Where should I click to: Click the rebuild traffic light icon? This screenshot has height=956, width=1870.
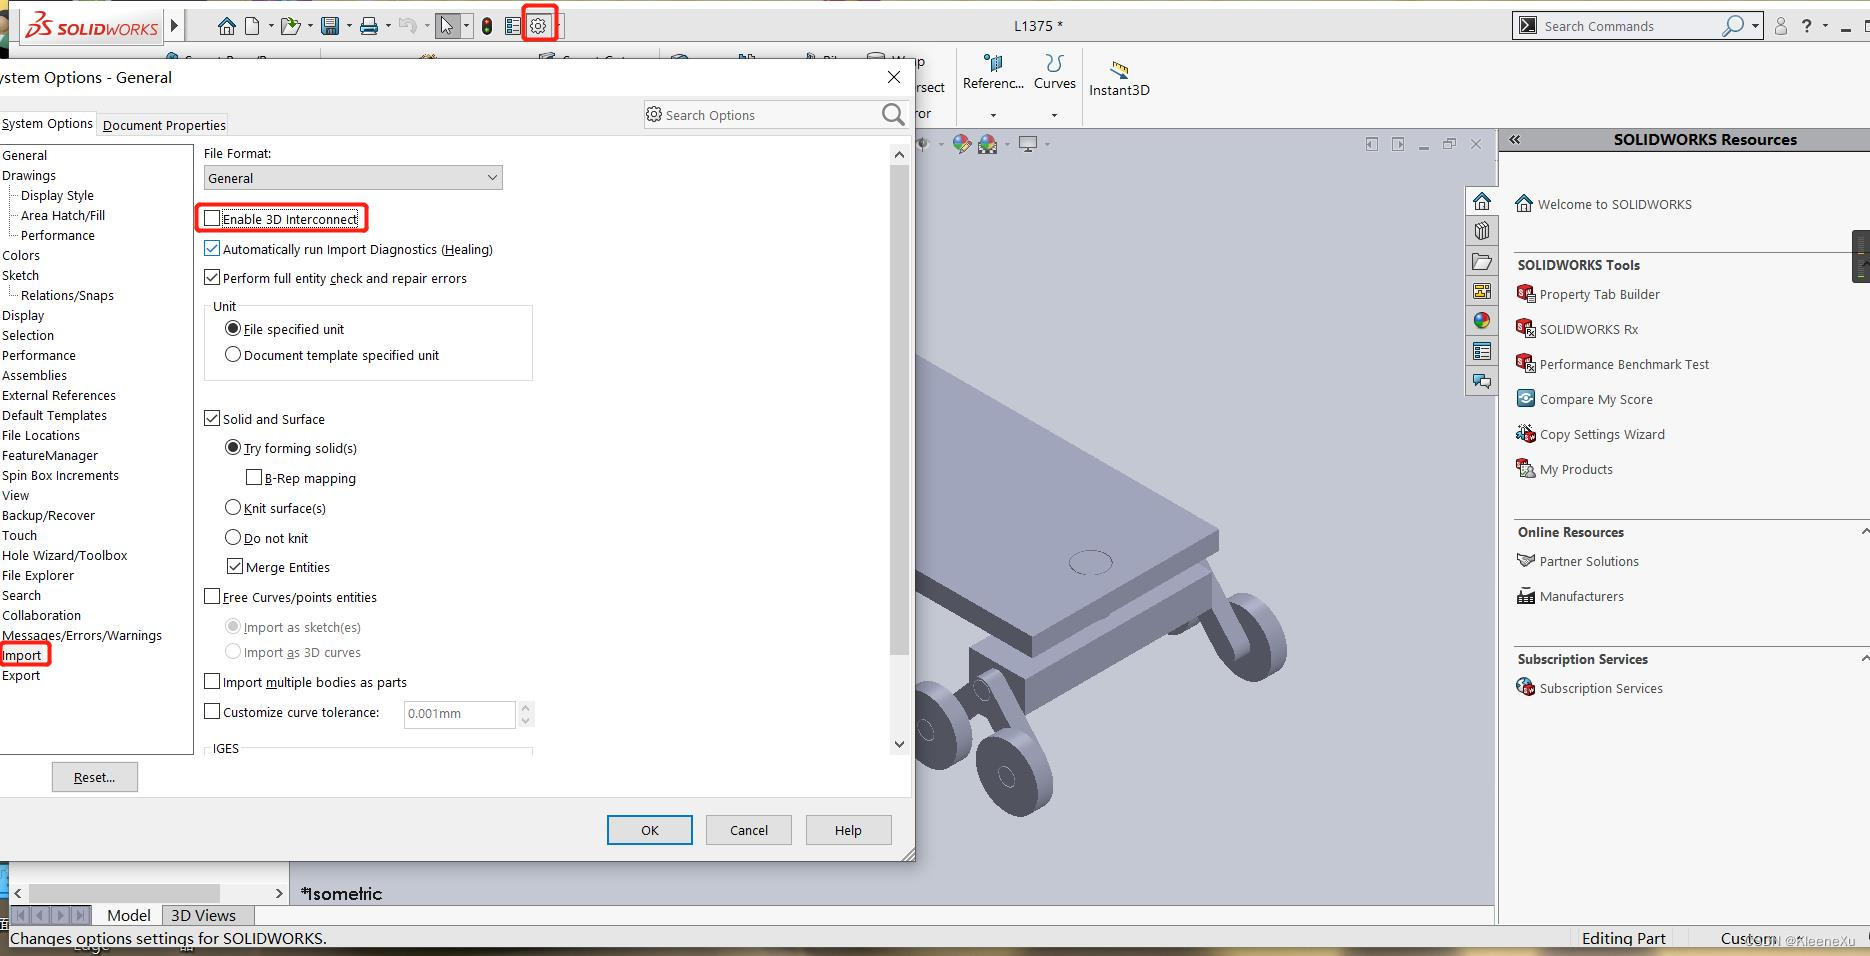point(487,26)
